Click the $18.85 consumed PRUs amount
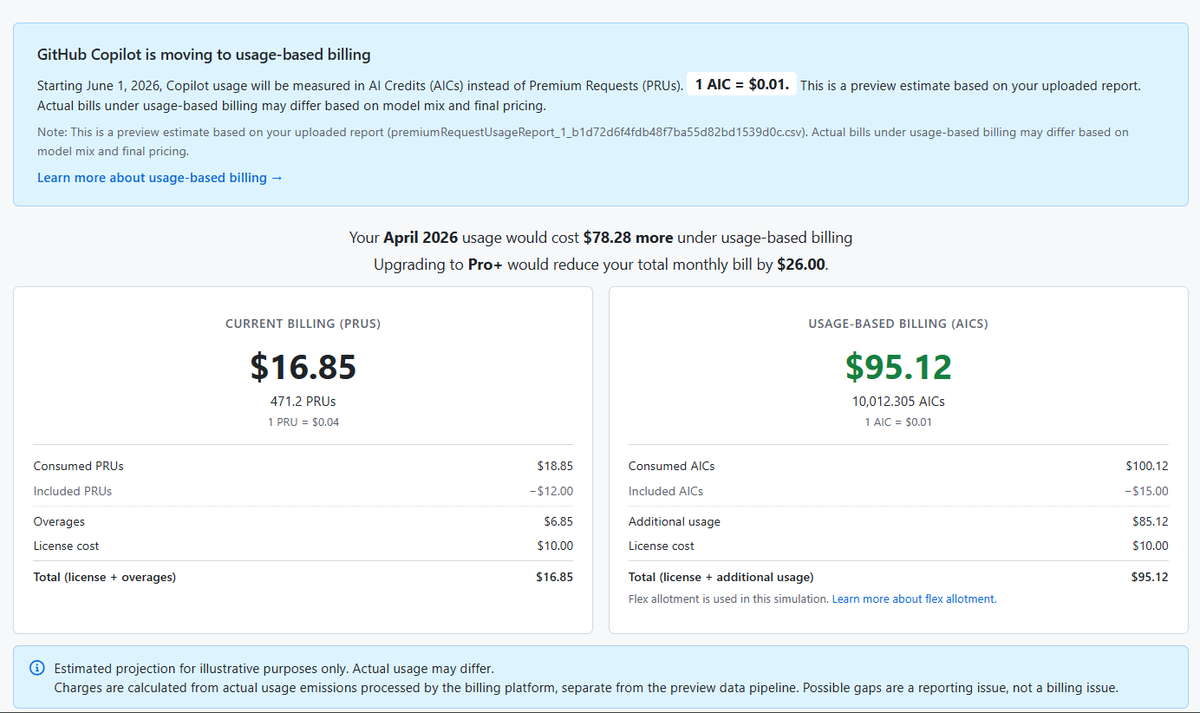This screenshot has height=713, width=1200. click(555, 466)
